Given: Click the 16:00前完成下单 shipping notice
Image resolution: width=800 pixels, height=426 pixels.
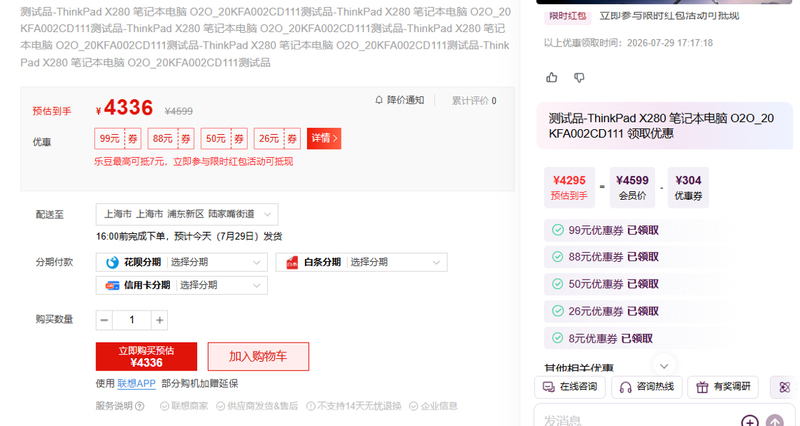Looking at the screenshot, I should point(189,236).
